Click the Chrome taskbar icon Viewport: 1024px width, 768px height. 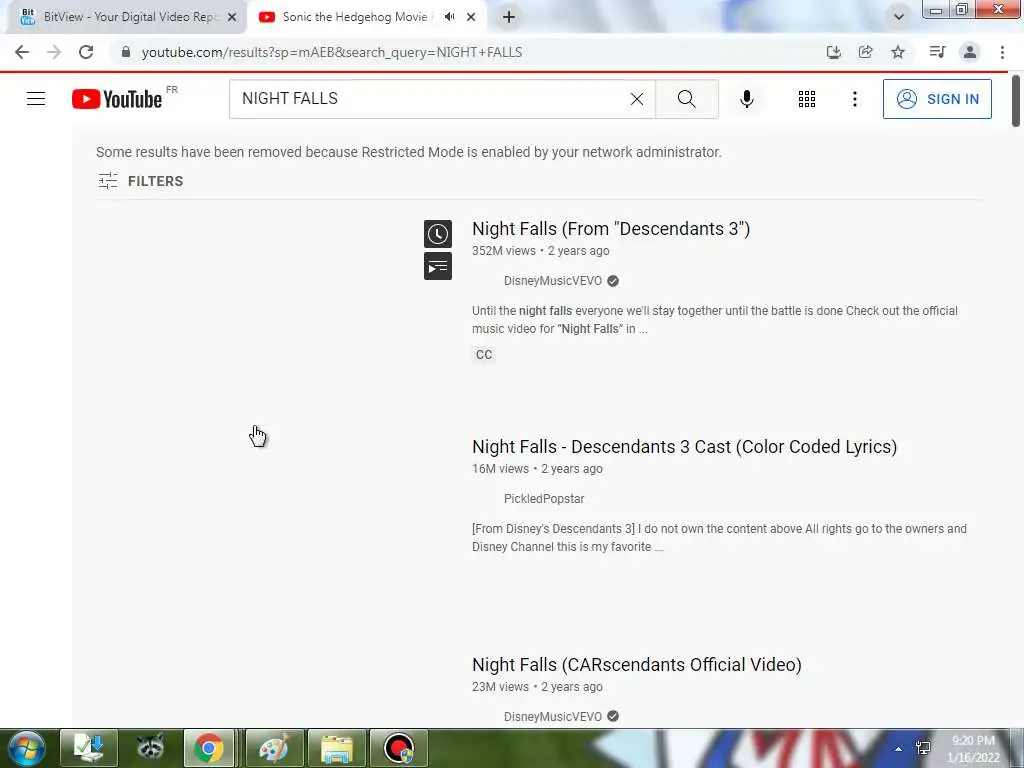click(209, 748)
